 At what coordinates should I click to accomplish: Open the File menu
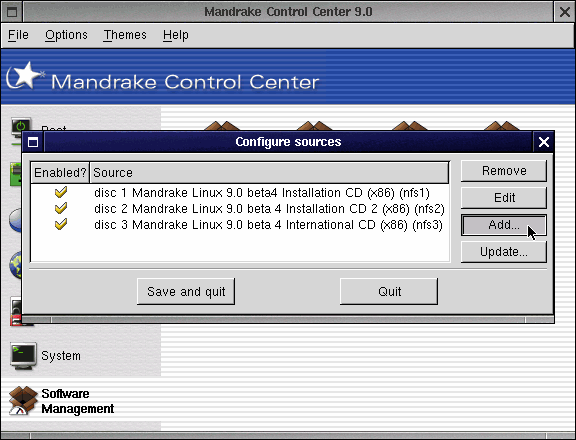18,35
